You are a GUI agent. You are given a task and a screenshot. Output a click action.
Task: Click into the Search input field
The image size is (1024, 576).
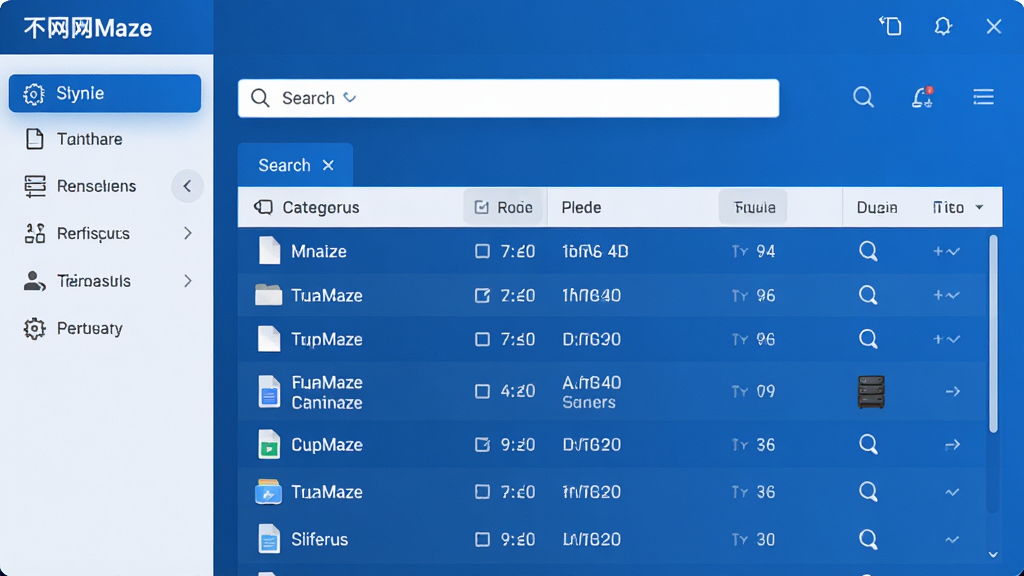point(508,98)
